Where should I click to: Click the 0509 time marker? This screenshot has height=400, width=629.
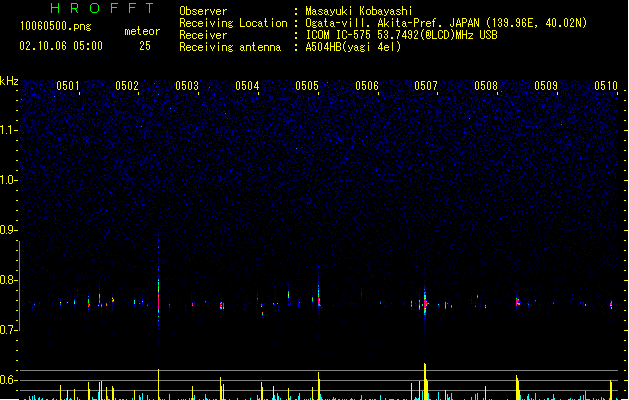pyautogui.click(x=546, y=86)
